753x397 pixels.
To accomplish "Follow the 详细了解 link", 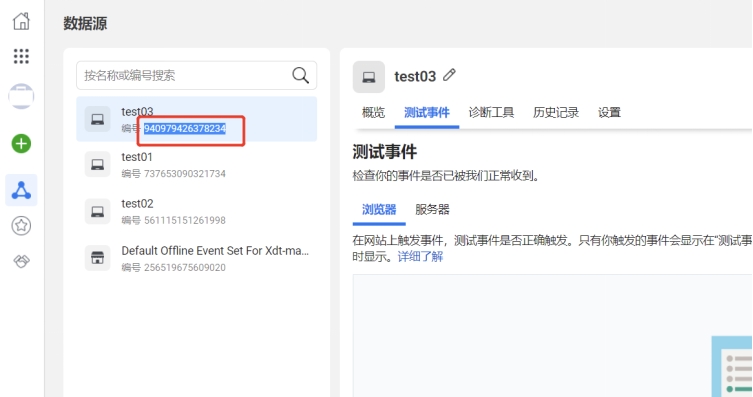I will point(420,256).
